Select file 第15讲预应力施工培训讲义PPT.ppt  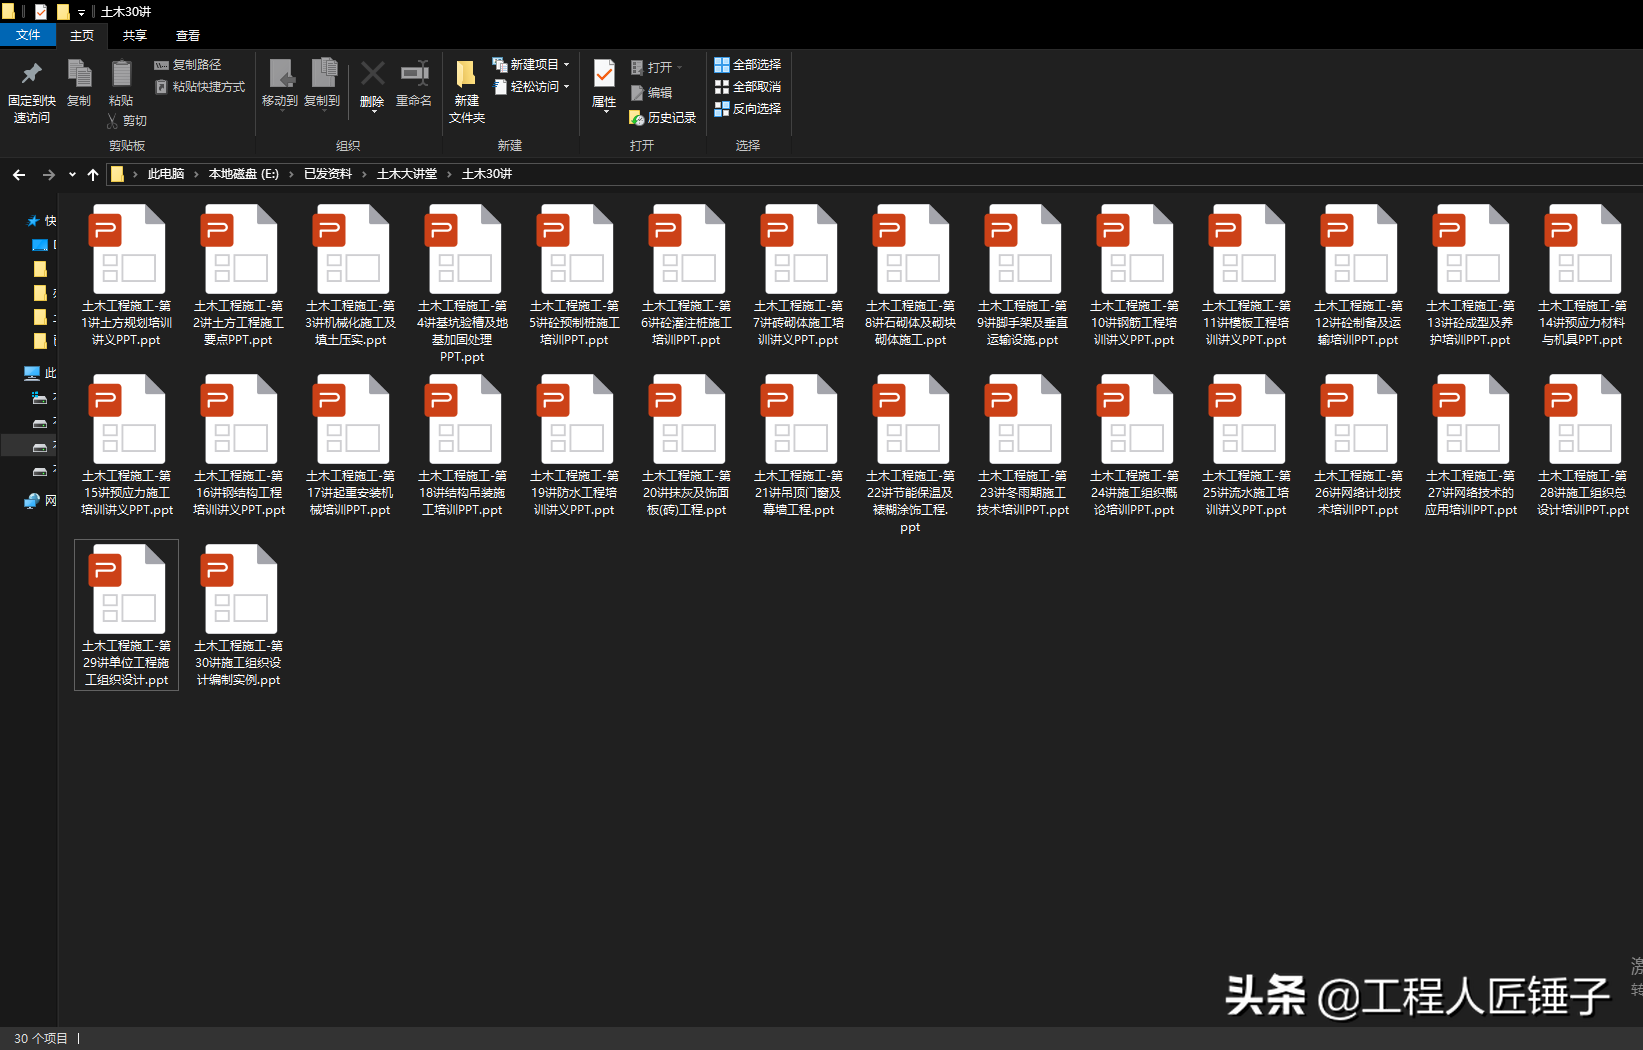pos(127,446)
